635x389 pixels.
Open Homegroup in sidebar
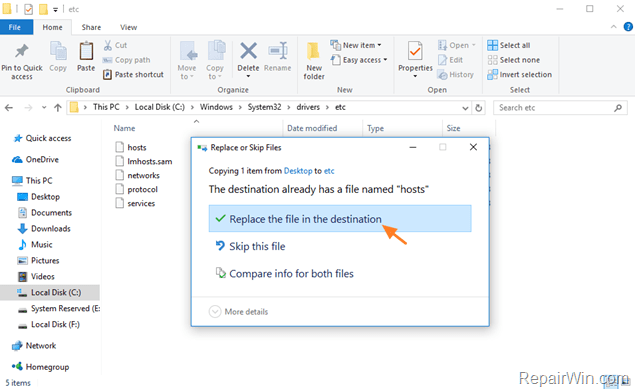(40, 367)
